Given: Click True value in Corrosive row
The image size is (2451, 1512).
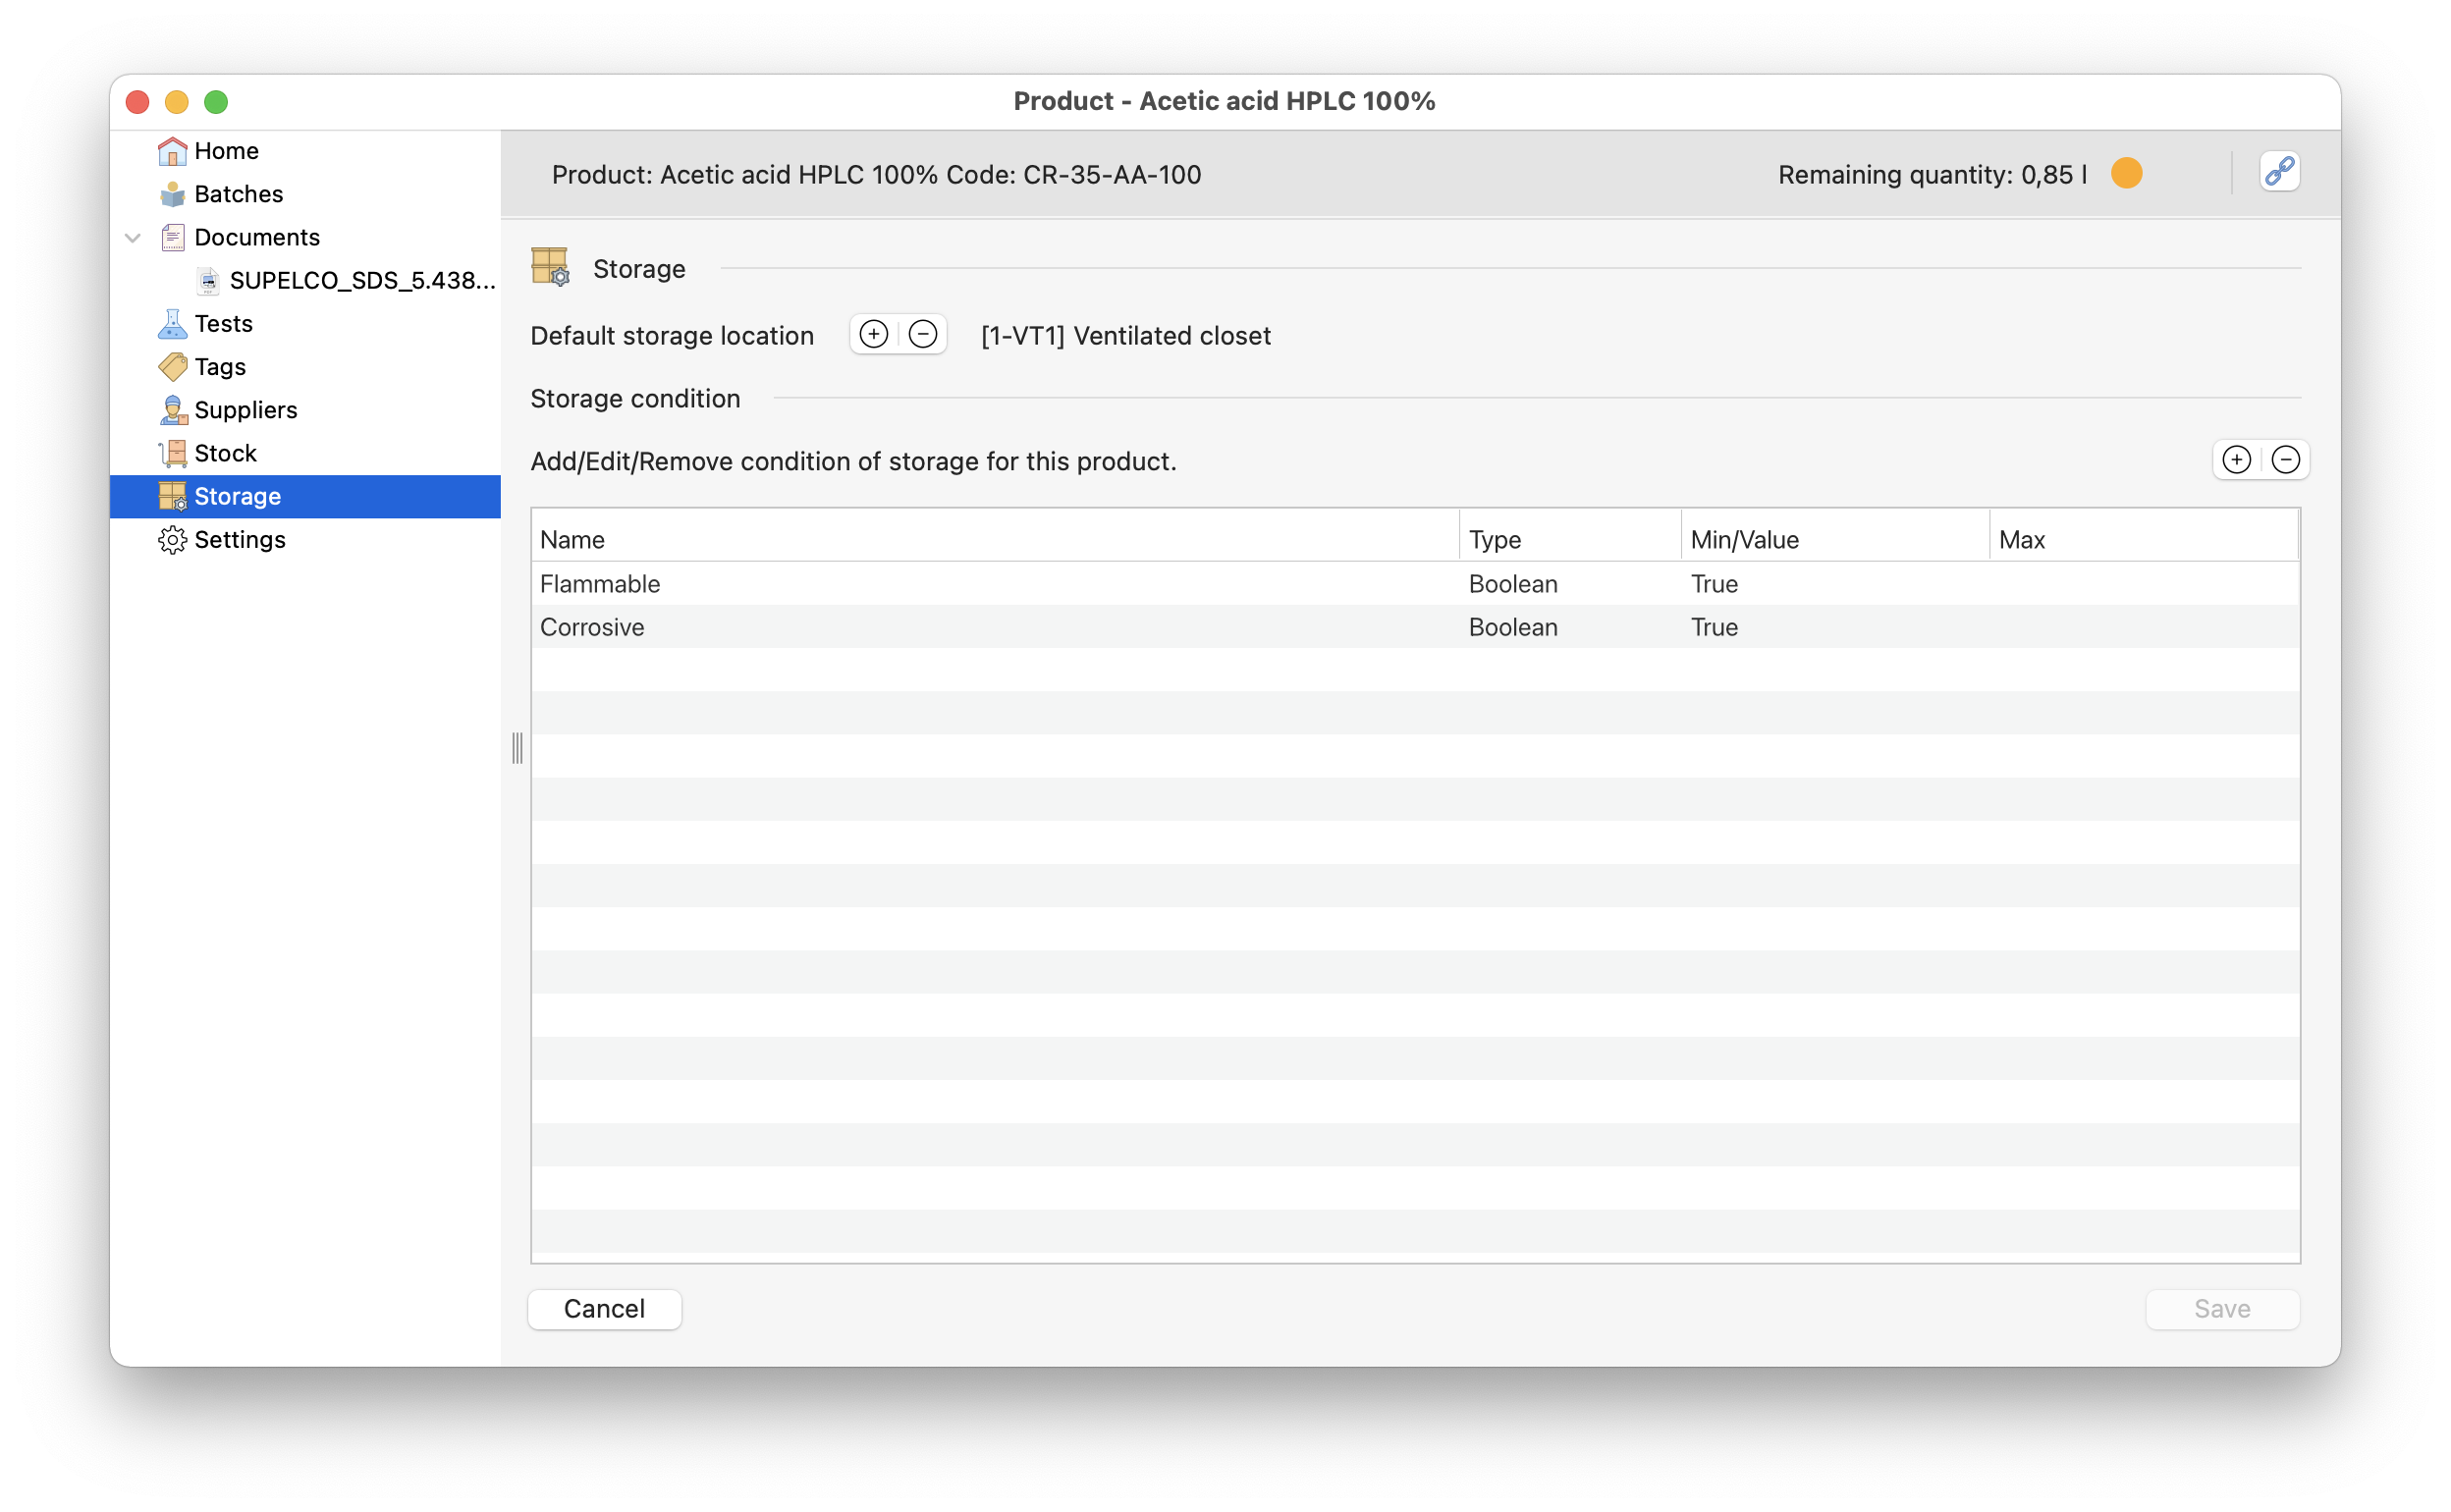Looking at the screenshot, I should pyautogui.click(x=1714, y=627).
